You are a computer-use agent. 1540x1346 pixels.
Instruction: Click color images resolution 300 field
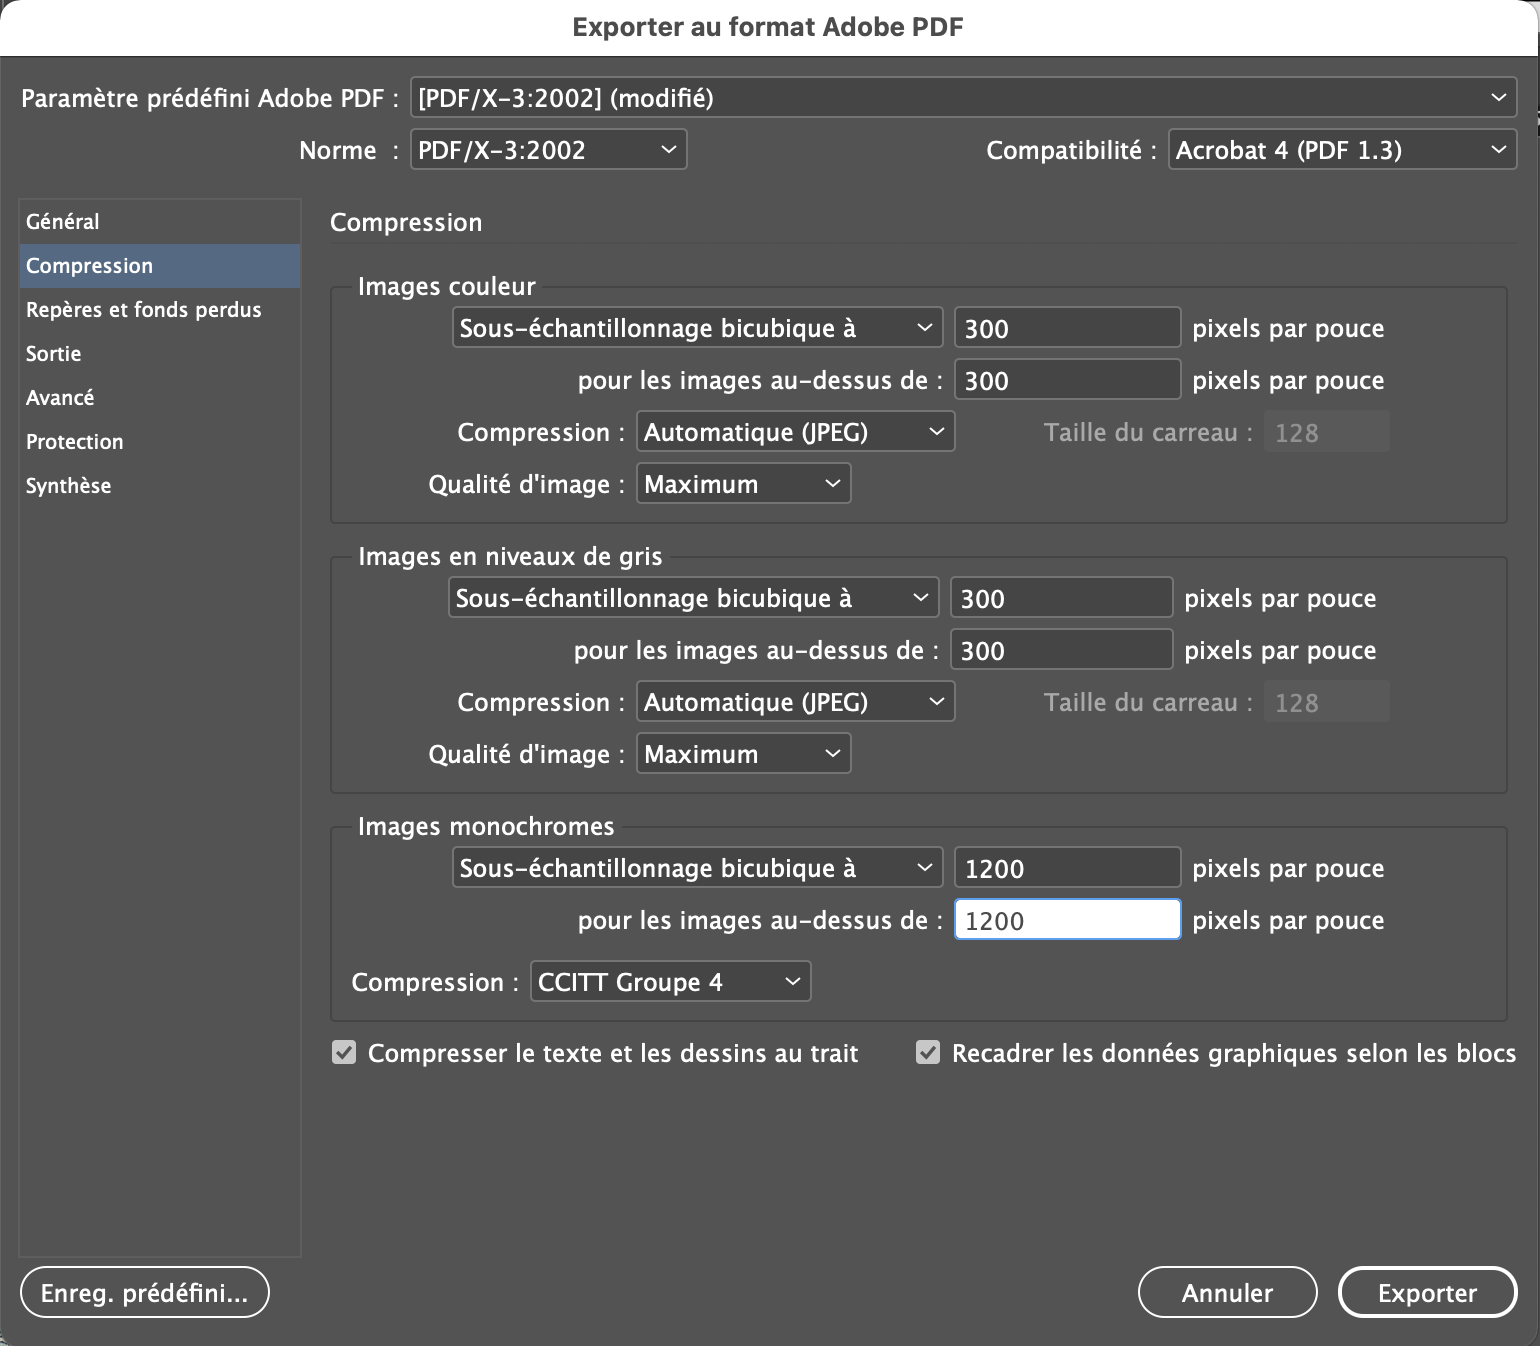pos(1066,328)
